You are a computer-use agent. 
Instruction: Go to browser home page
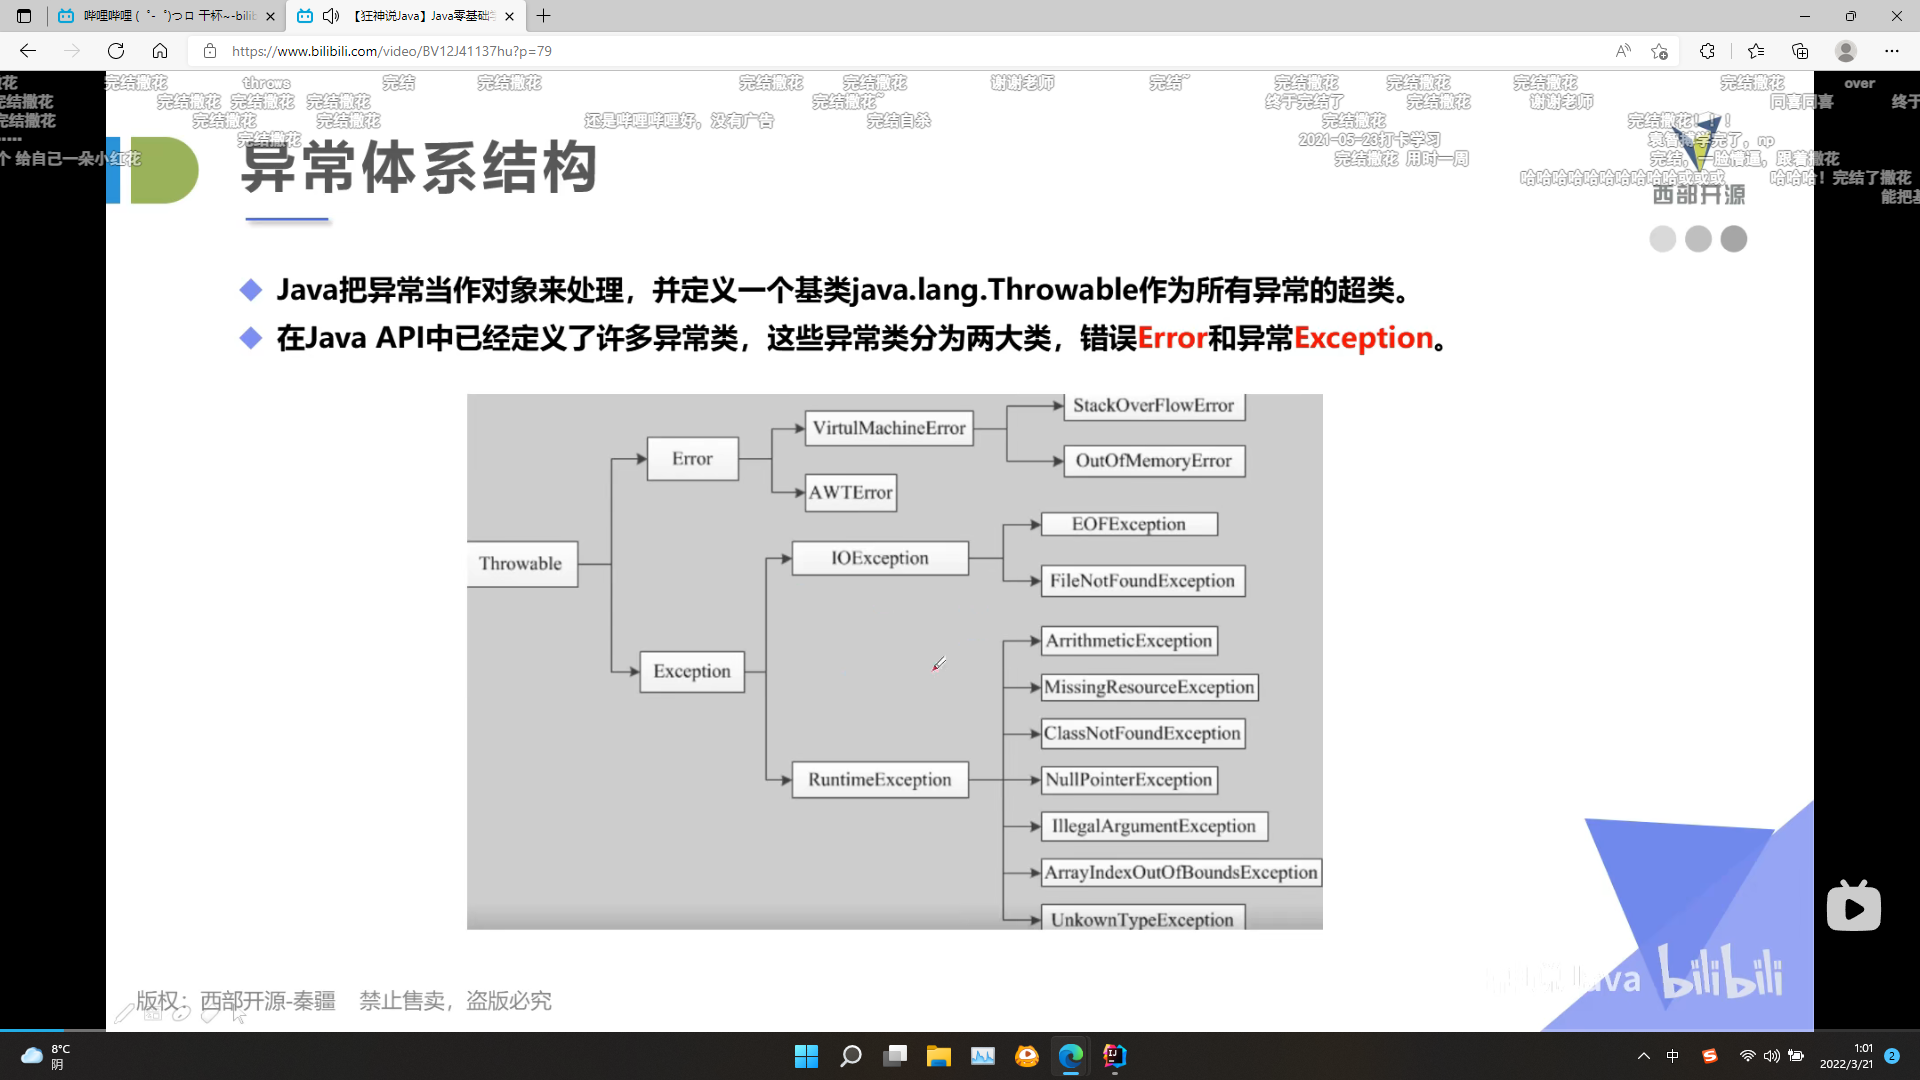click(160, 51)
